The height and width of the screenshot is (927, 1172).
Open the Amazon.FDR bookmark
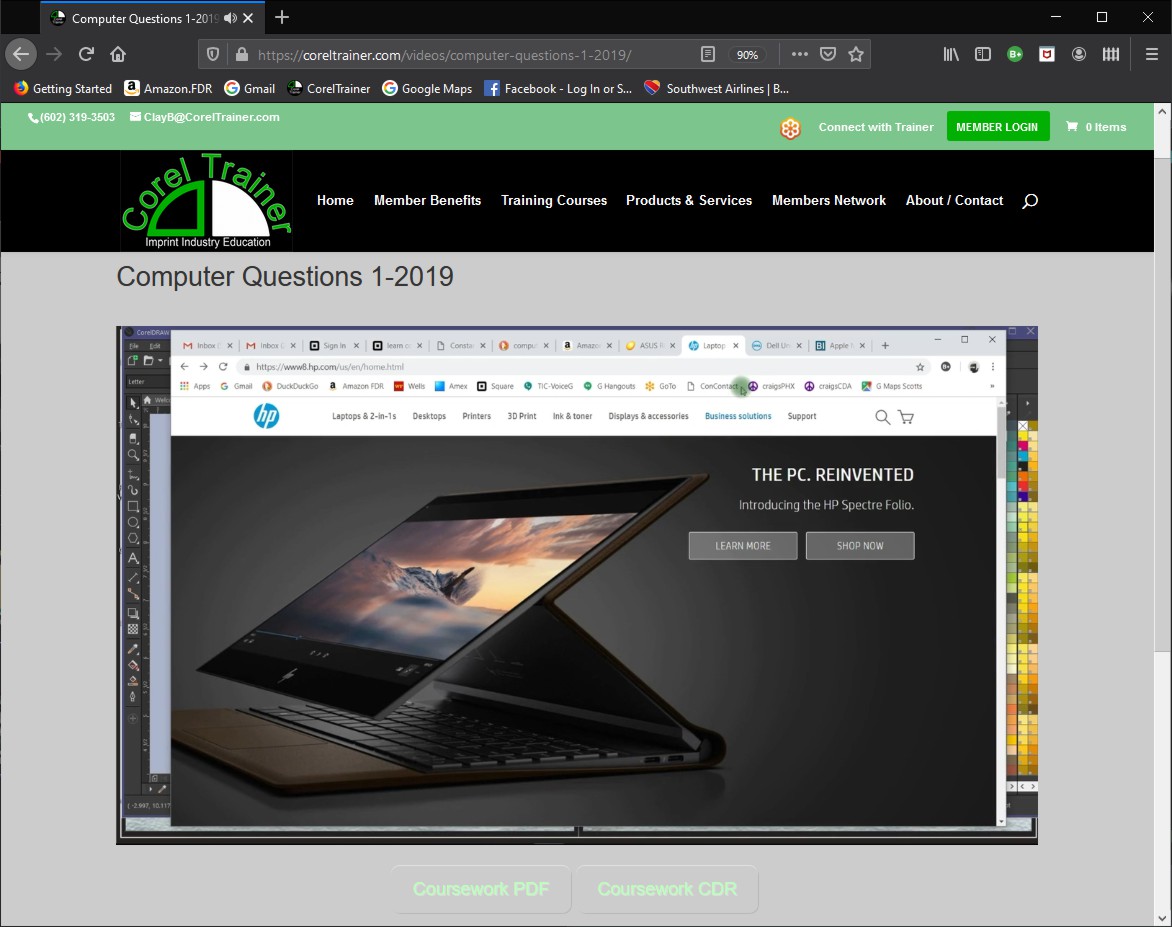[168, 88]
